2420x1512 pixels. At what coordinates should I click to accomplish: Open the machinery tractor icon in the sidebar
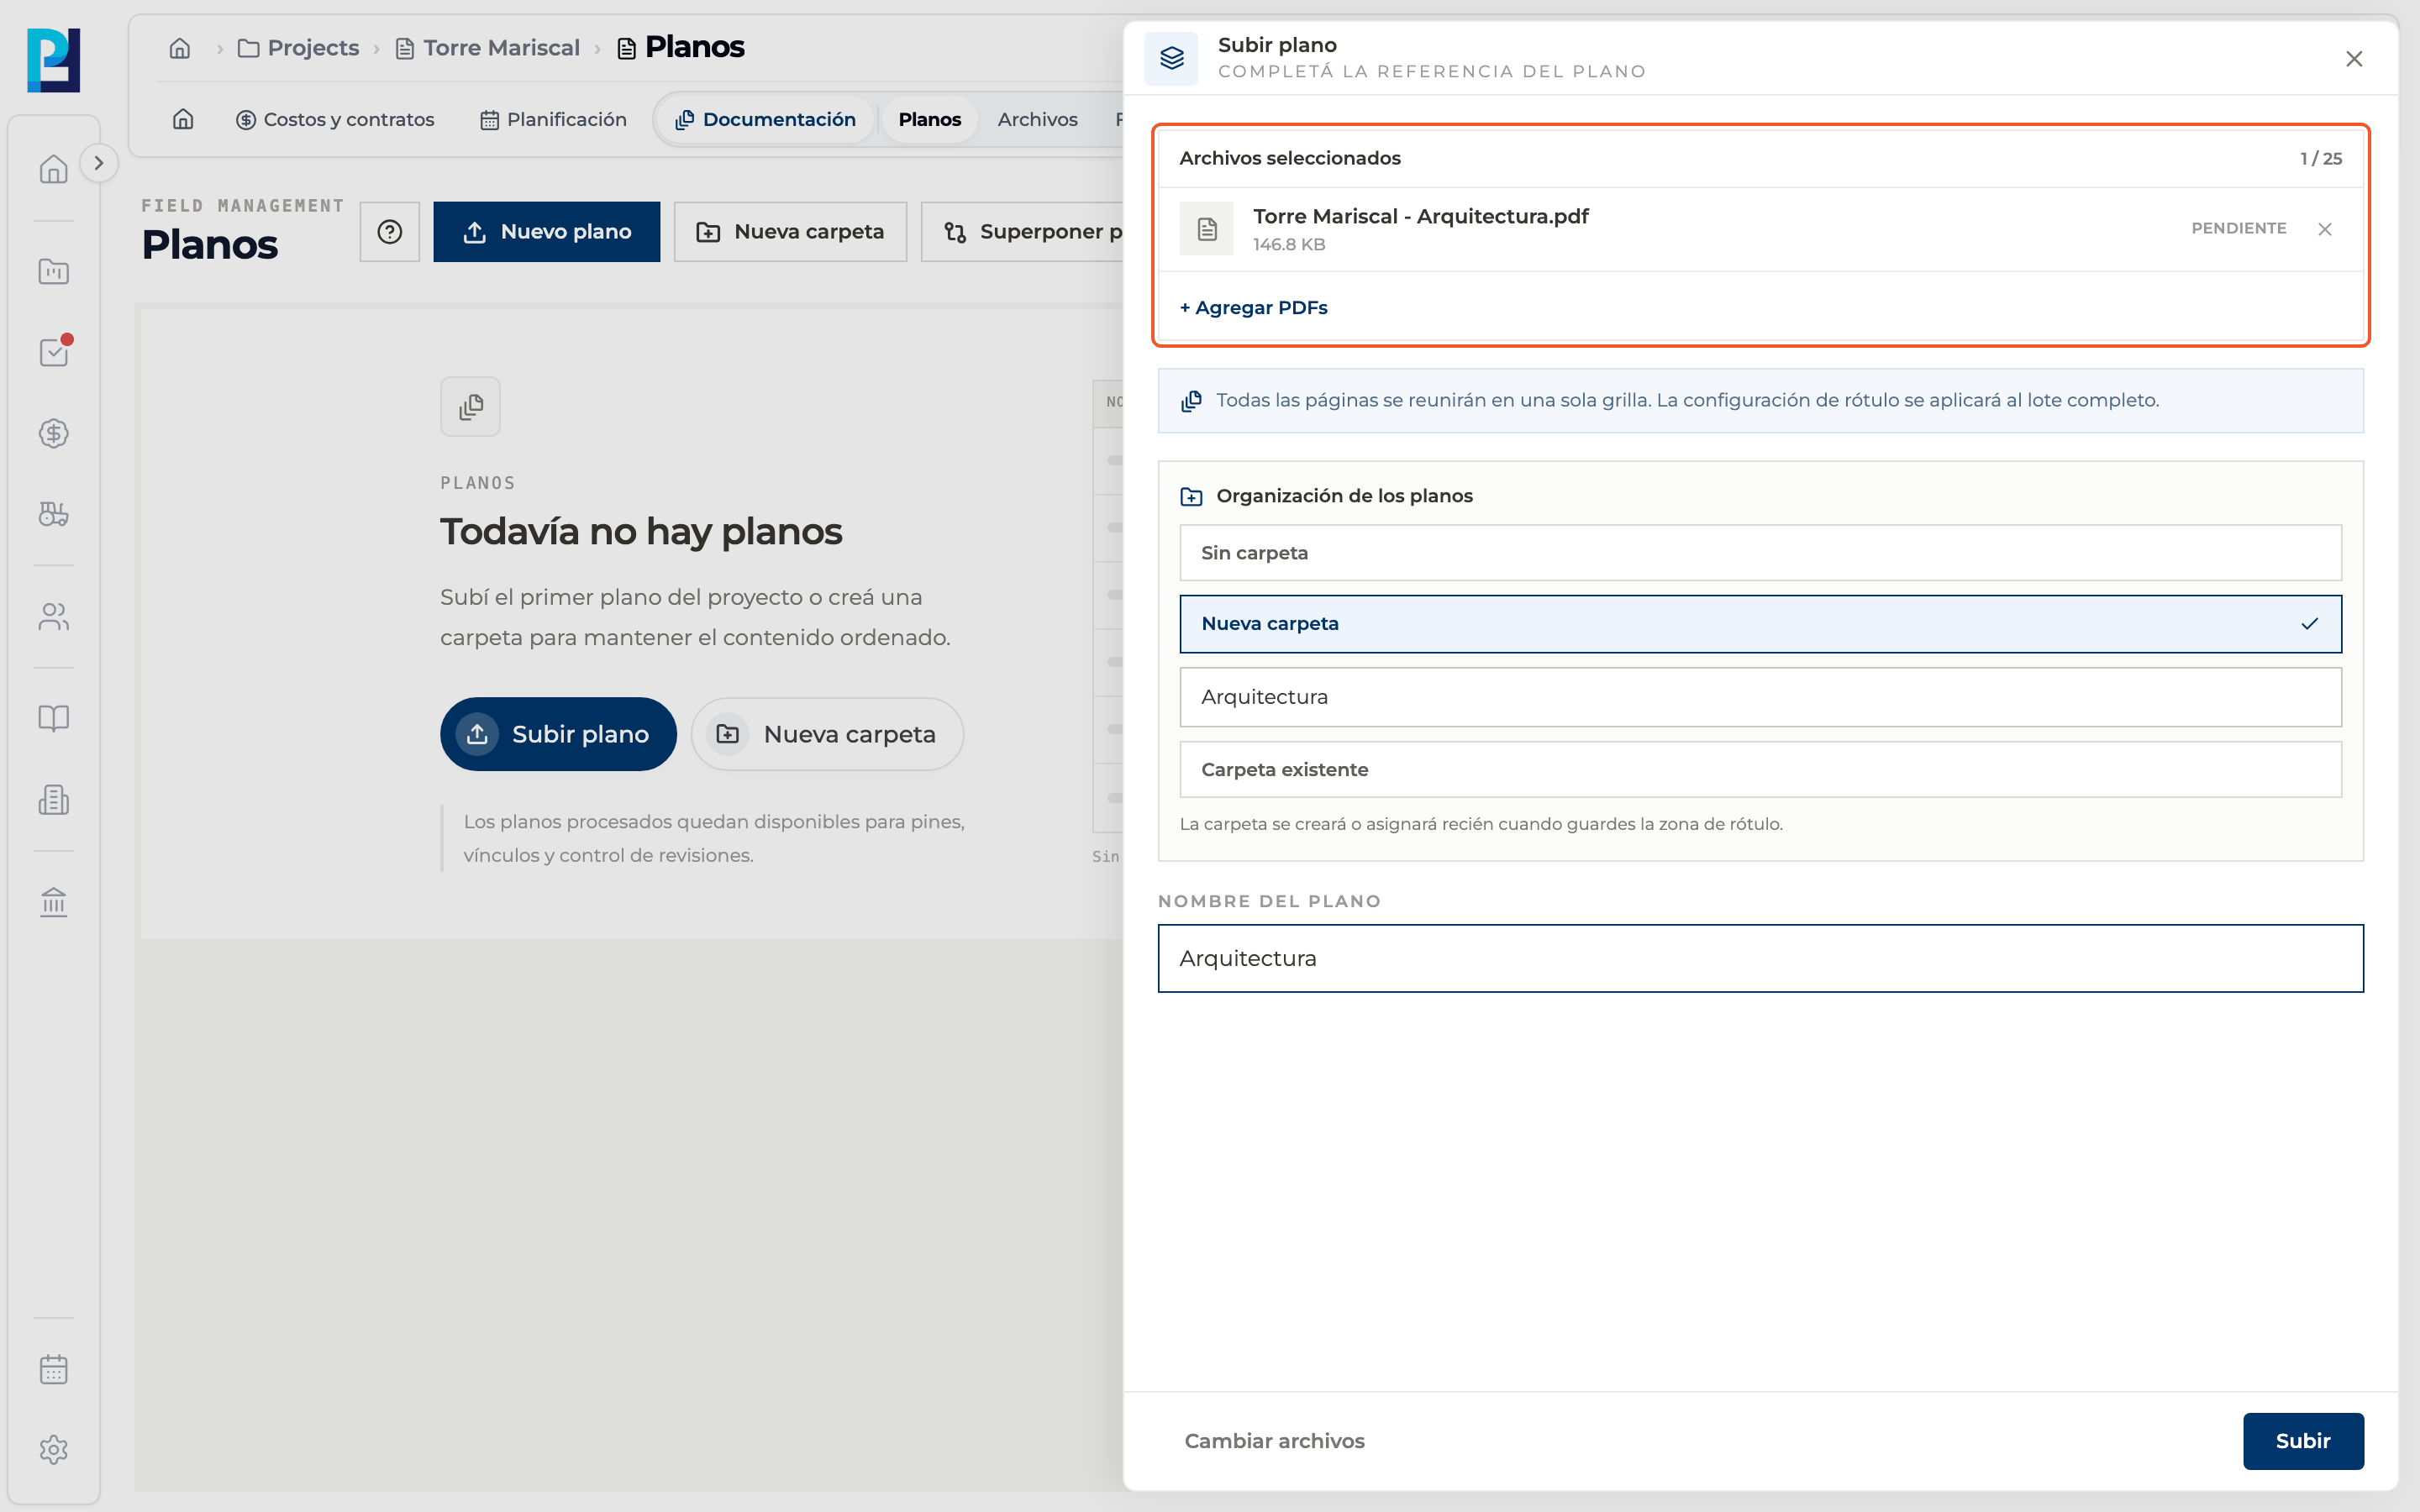[x=53, y=514]
